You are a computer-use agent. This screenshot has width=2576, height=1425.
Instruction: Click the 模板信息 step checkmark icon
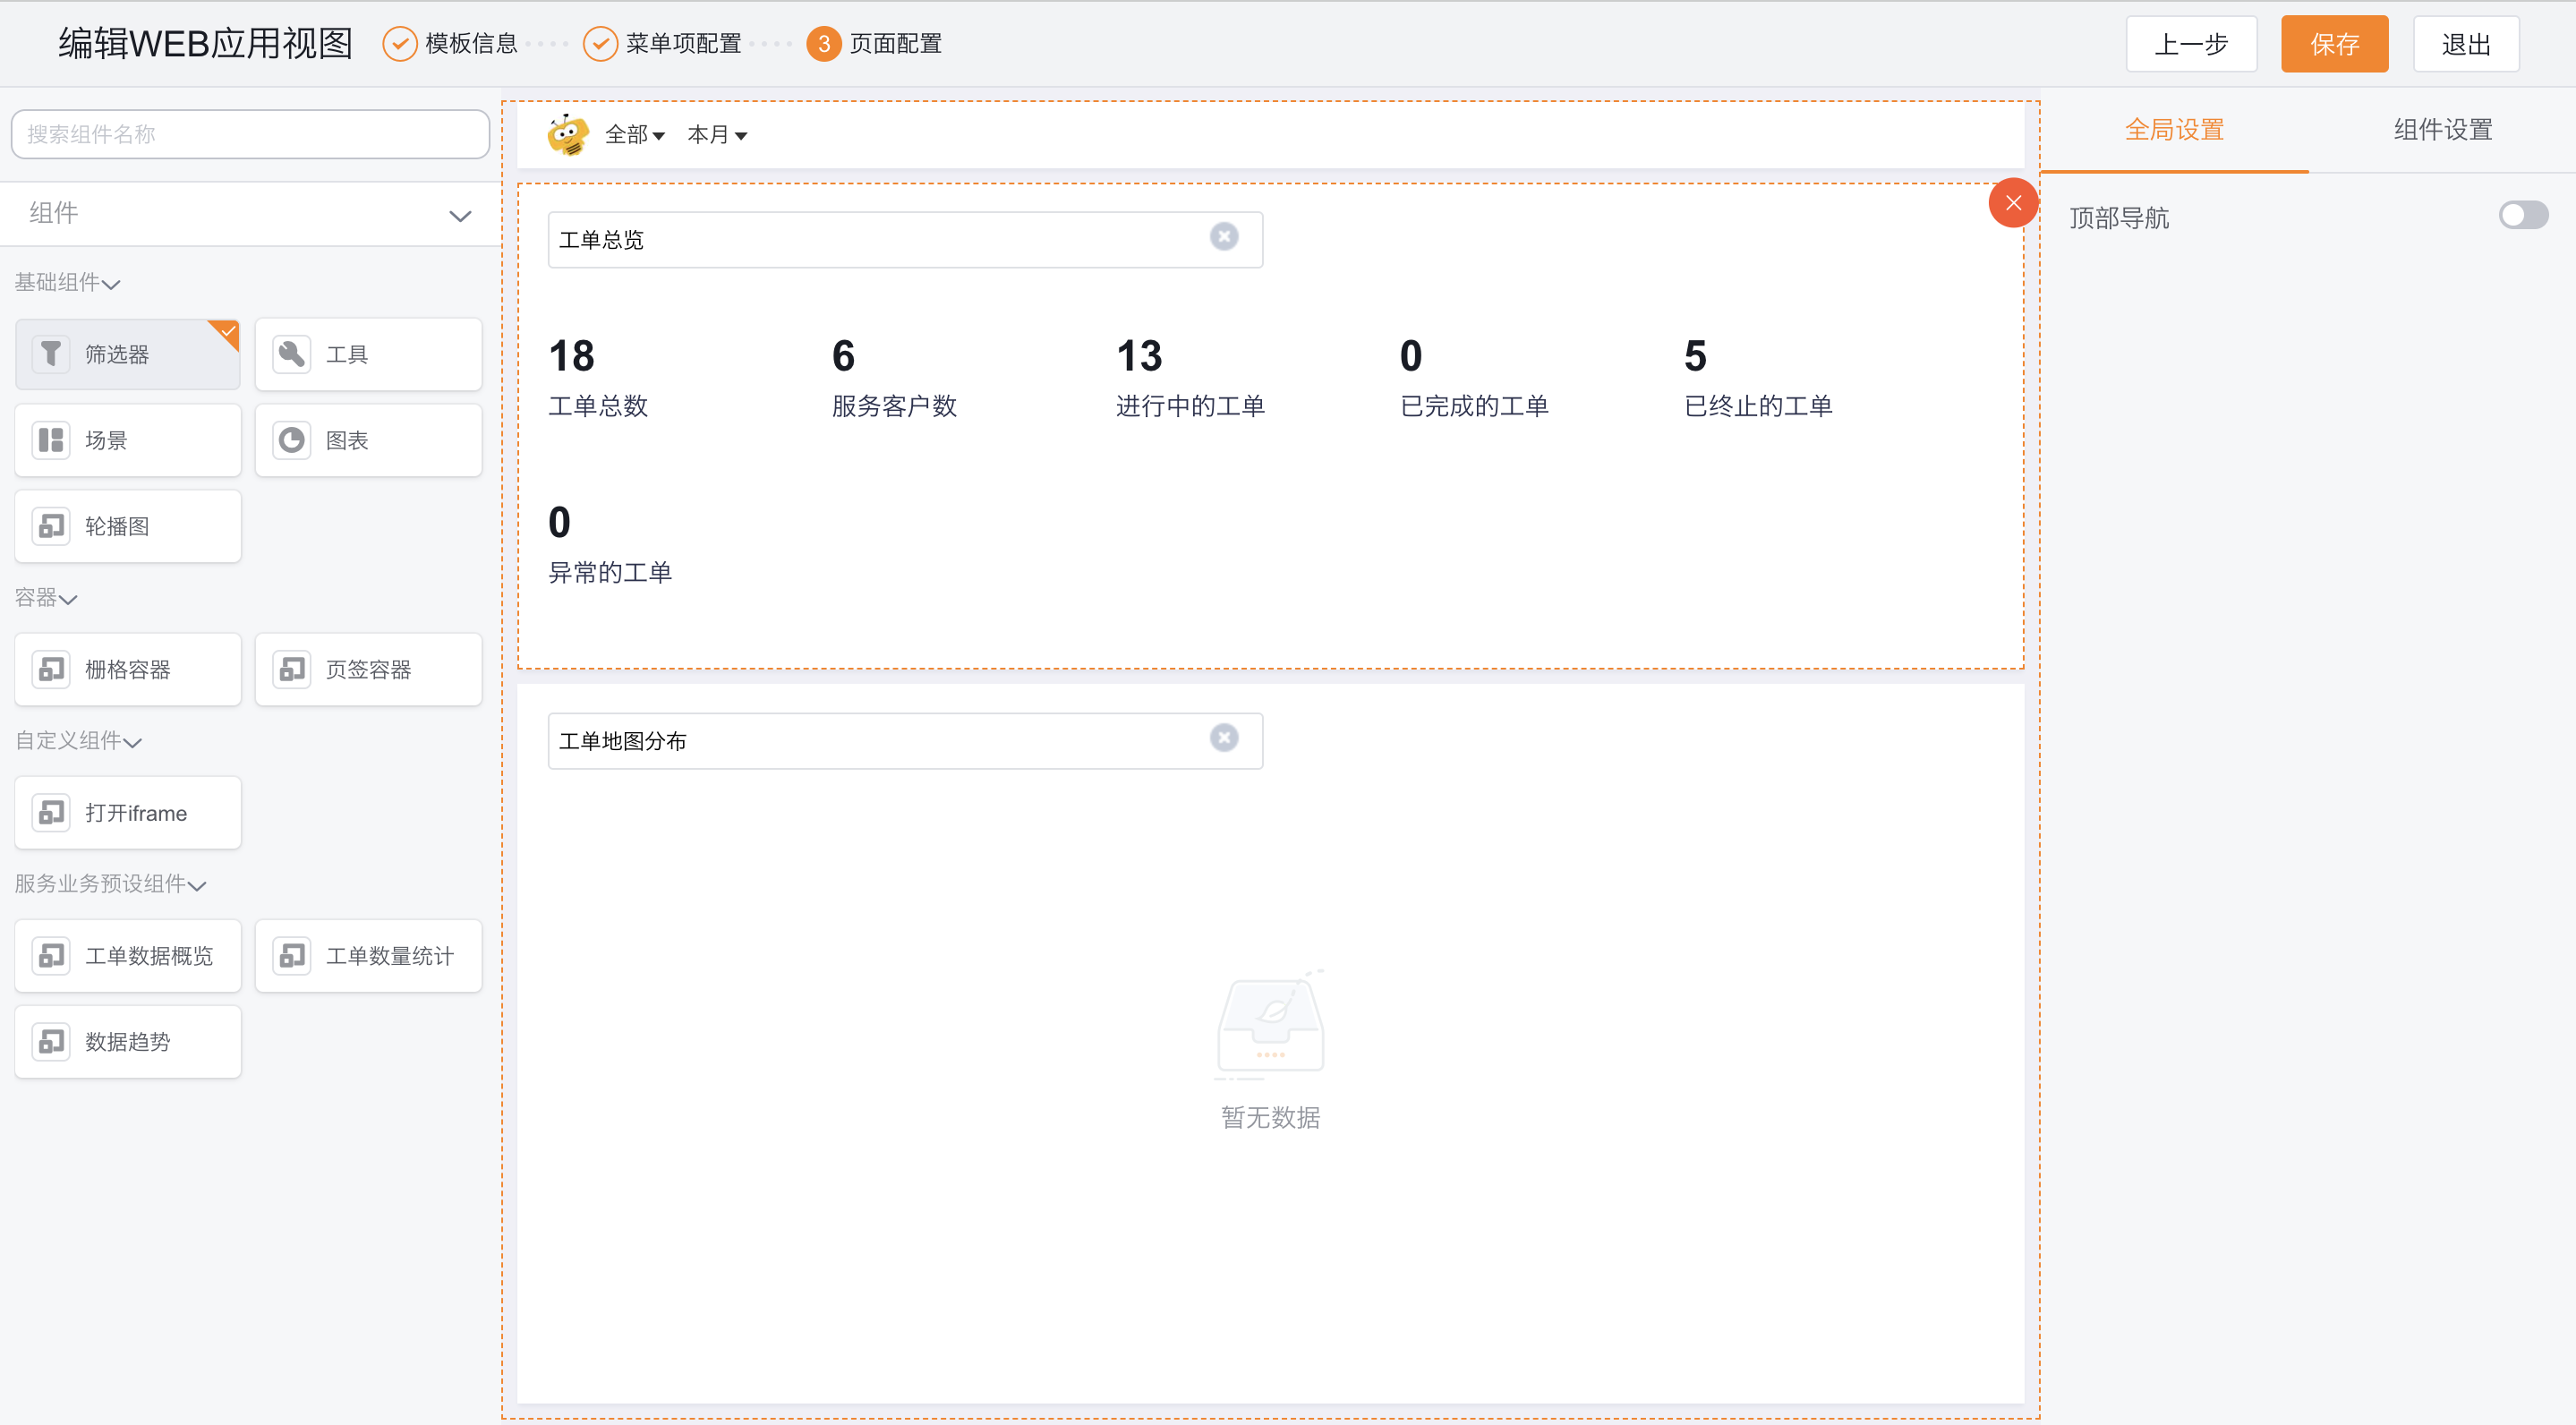(400, 44)
